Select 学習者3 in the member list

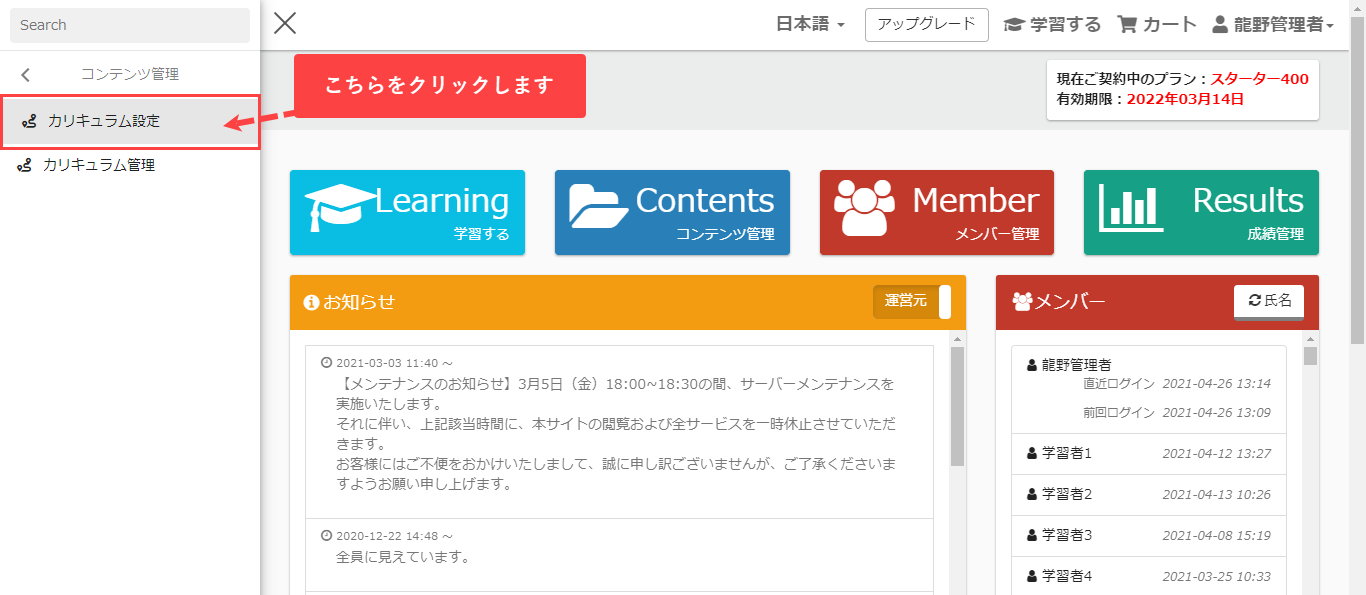pyautogui.click(x=1067, y=536)
